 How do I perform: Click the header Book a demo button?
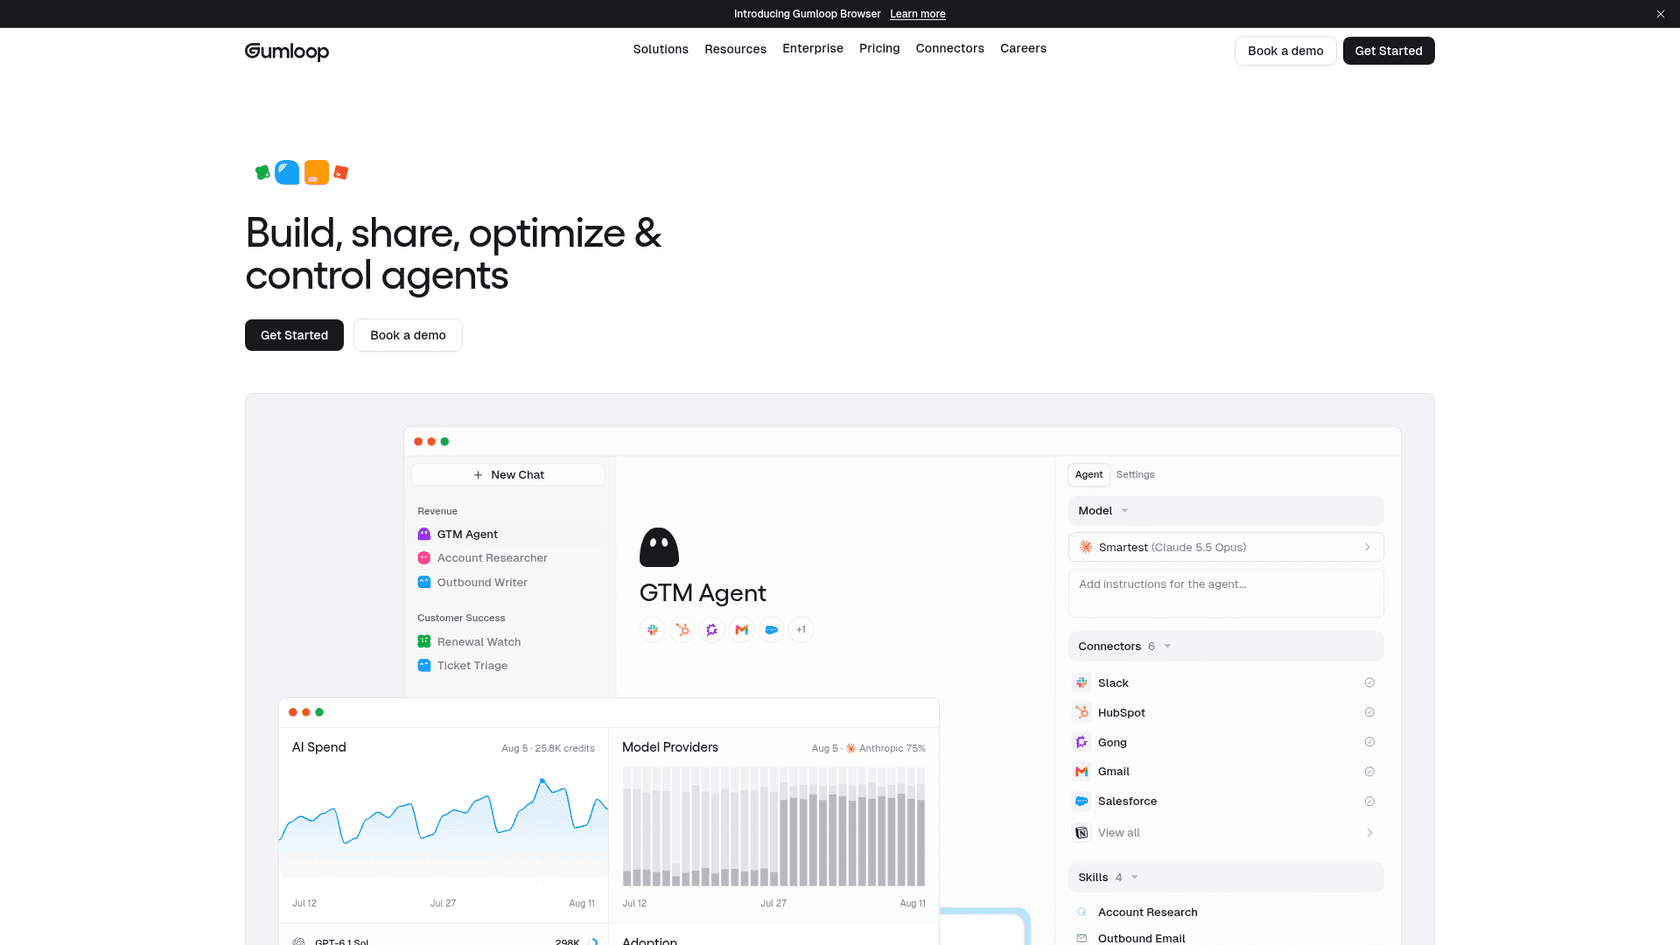pos(1285,51)
